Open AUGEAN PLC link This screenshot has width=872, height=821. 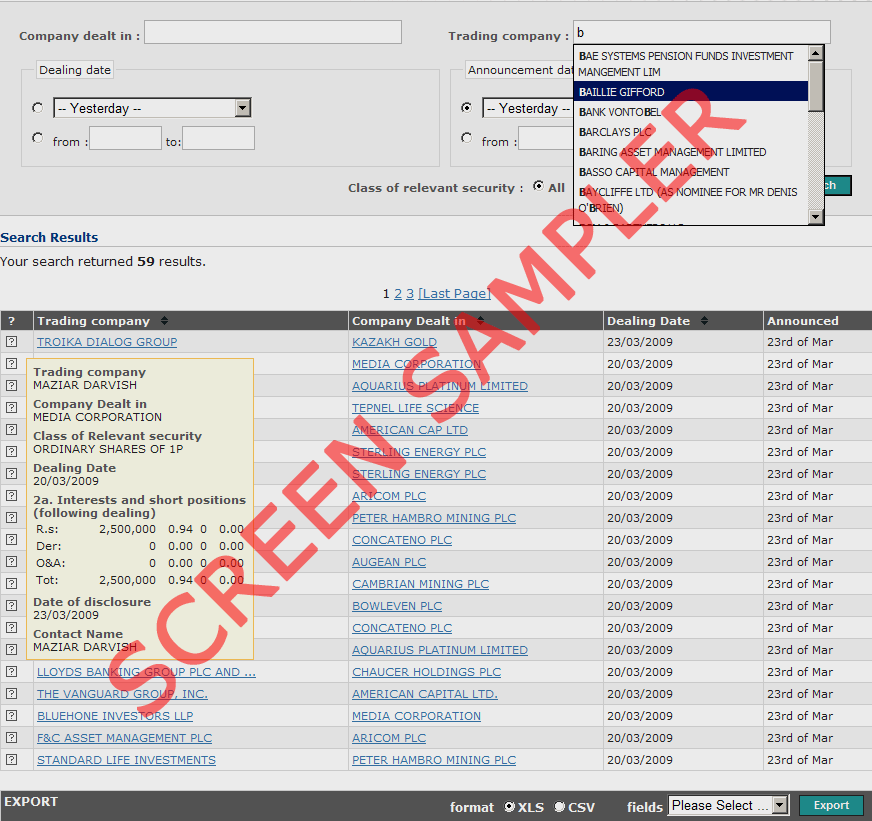coord(389,562)
